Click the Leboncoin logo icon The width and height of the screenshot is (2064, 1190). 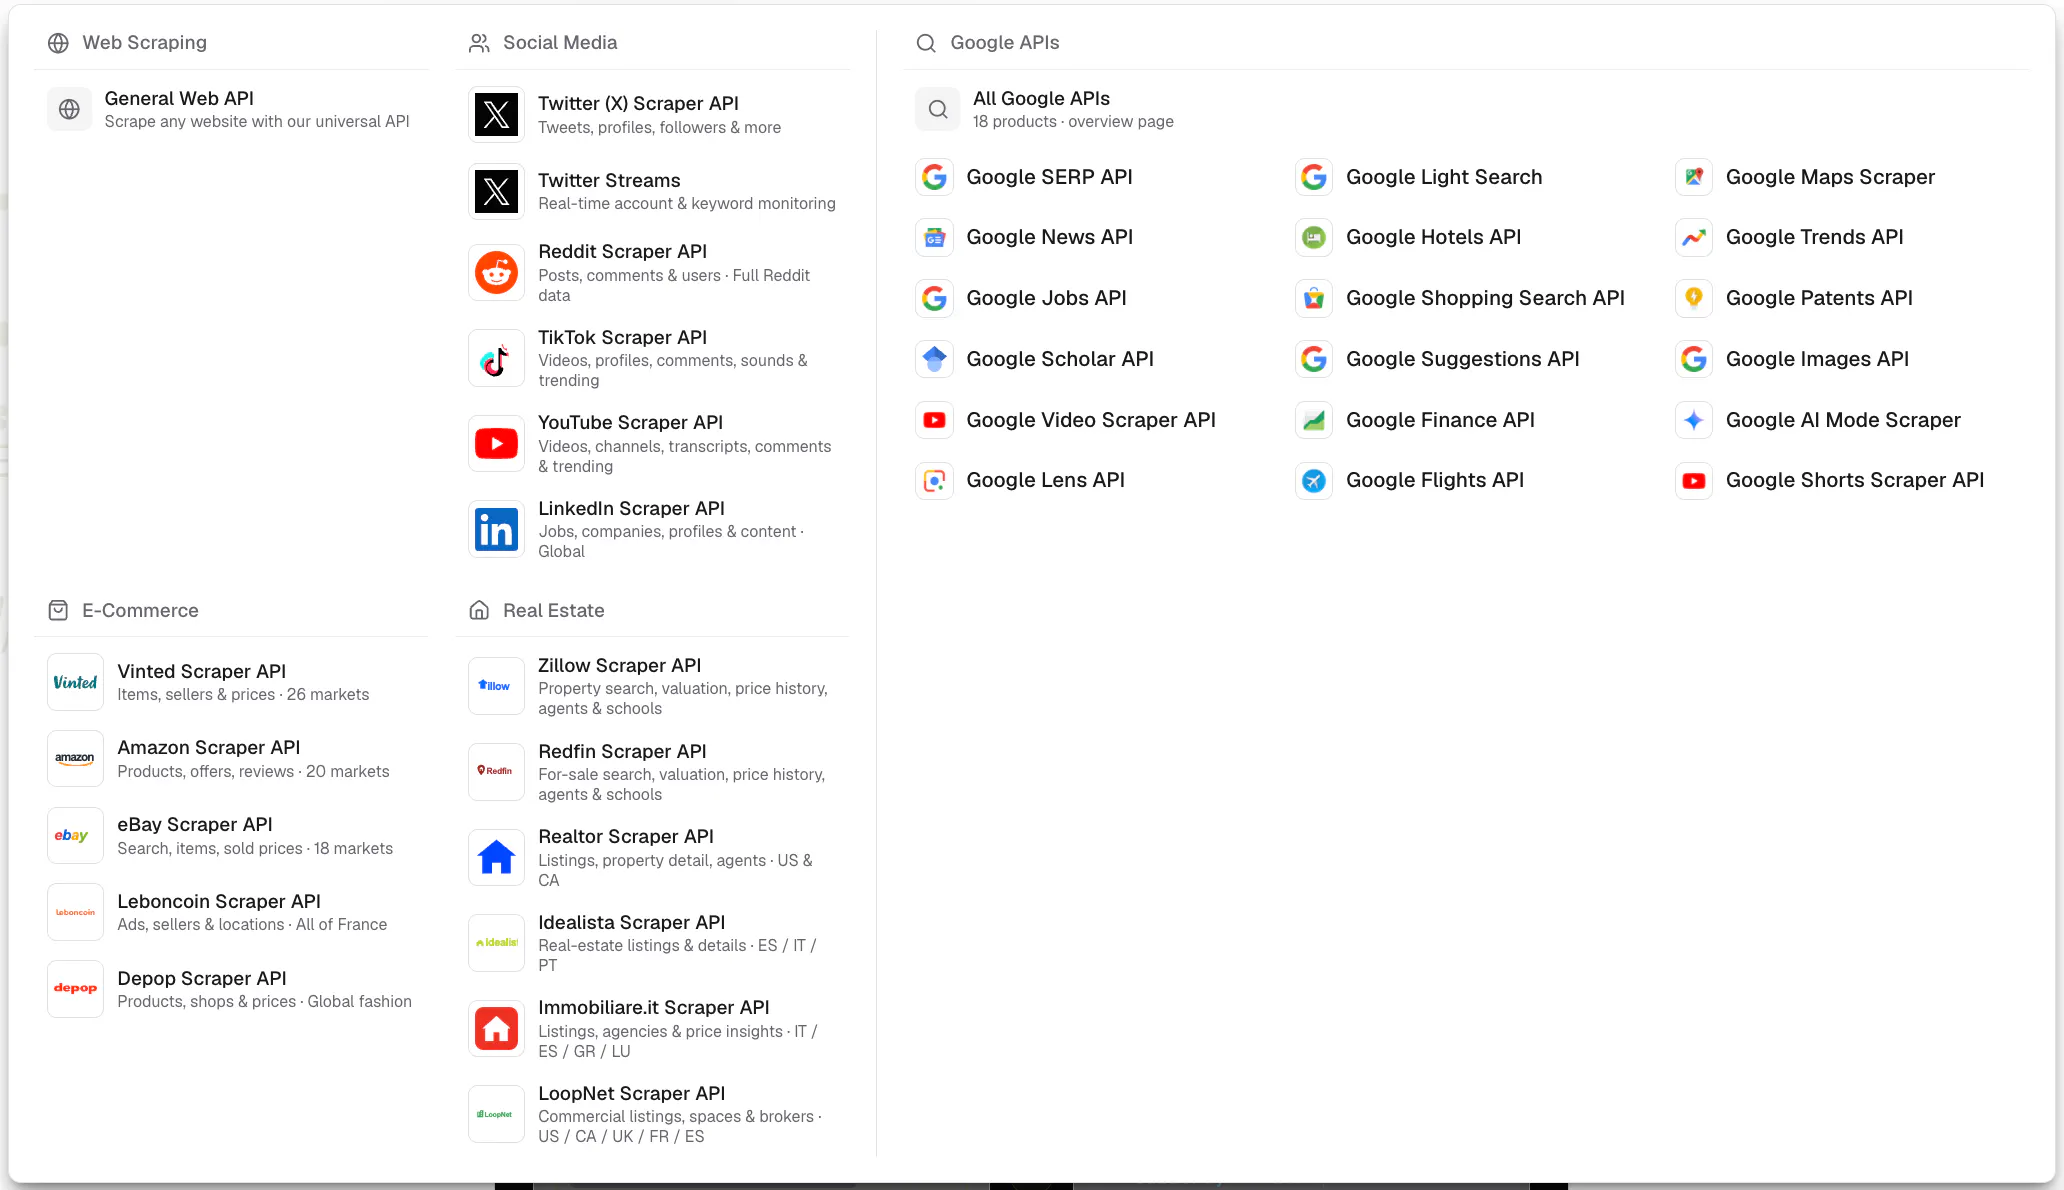(75, 912)
